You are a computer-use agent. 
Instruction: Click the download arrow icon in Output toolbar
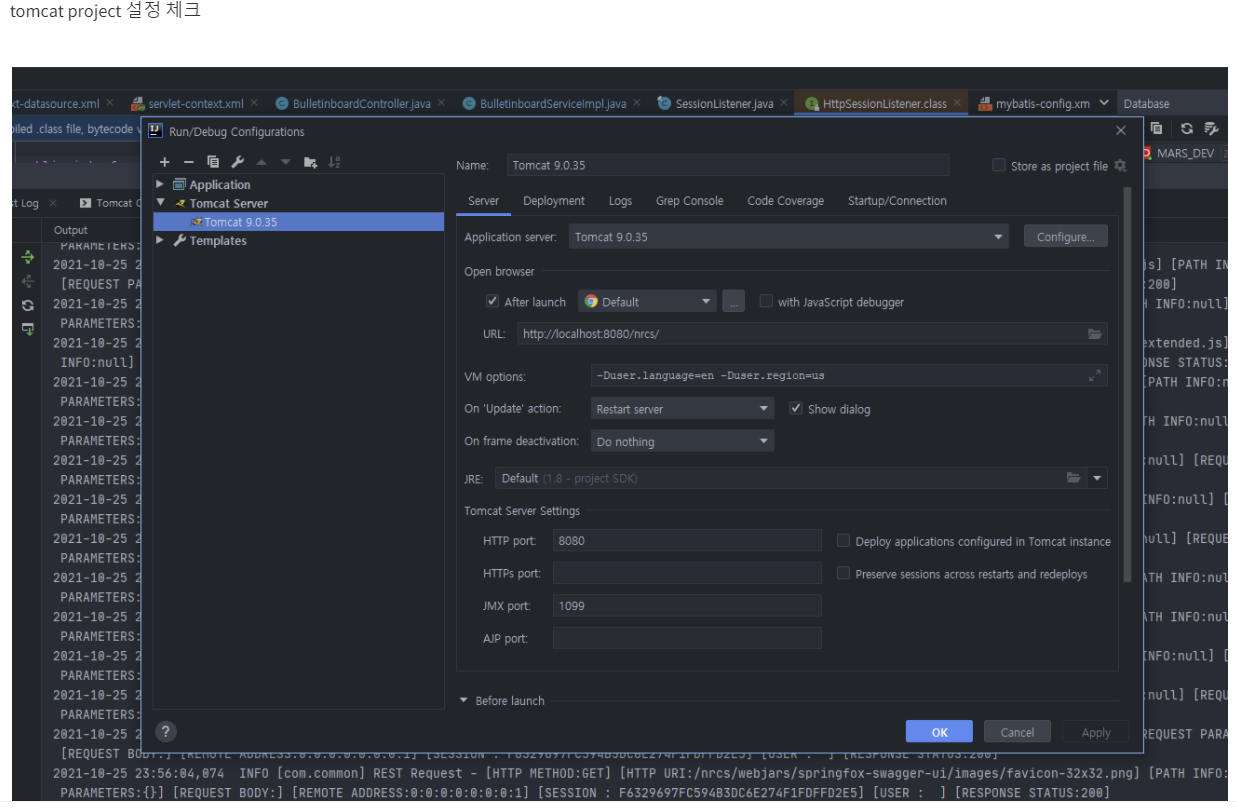click(x=28, y=329)
